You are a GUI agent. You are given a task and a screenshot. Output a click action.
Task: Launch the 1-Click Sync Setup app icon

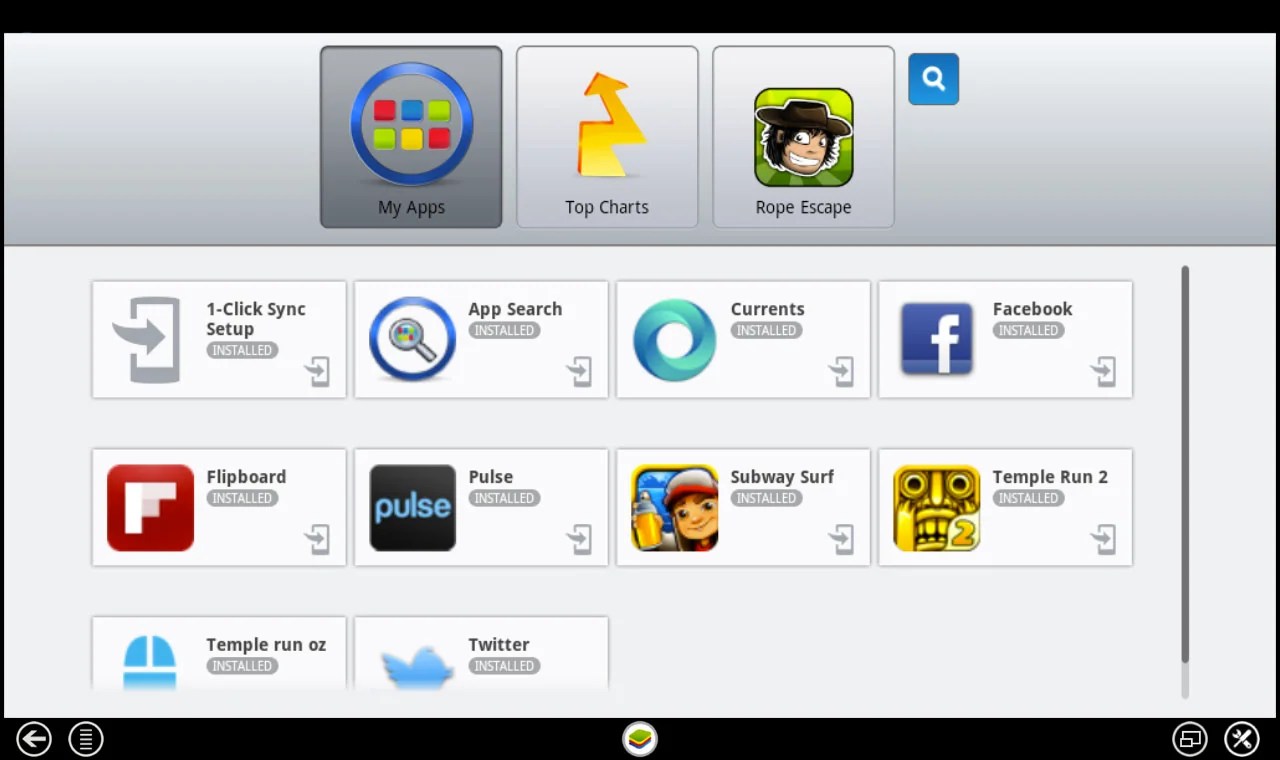[x=148, y=340]
